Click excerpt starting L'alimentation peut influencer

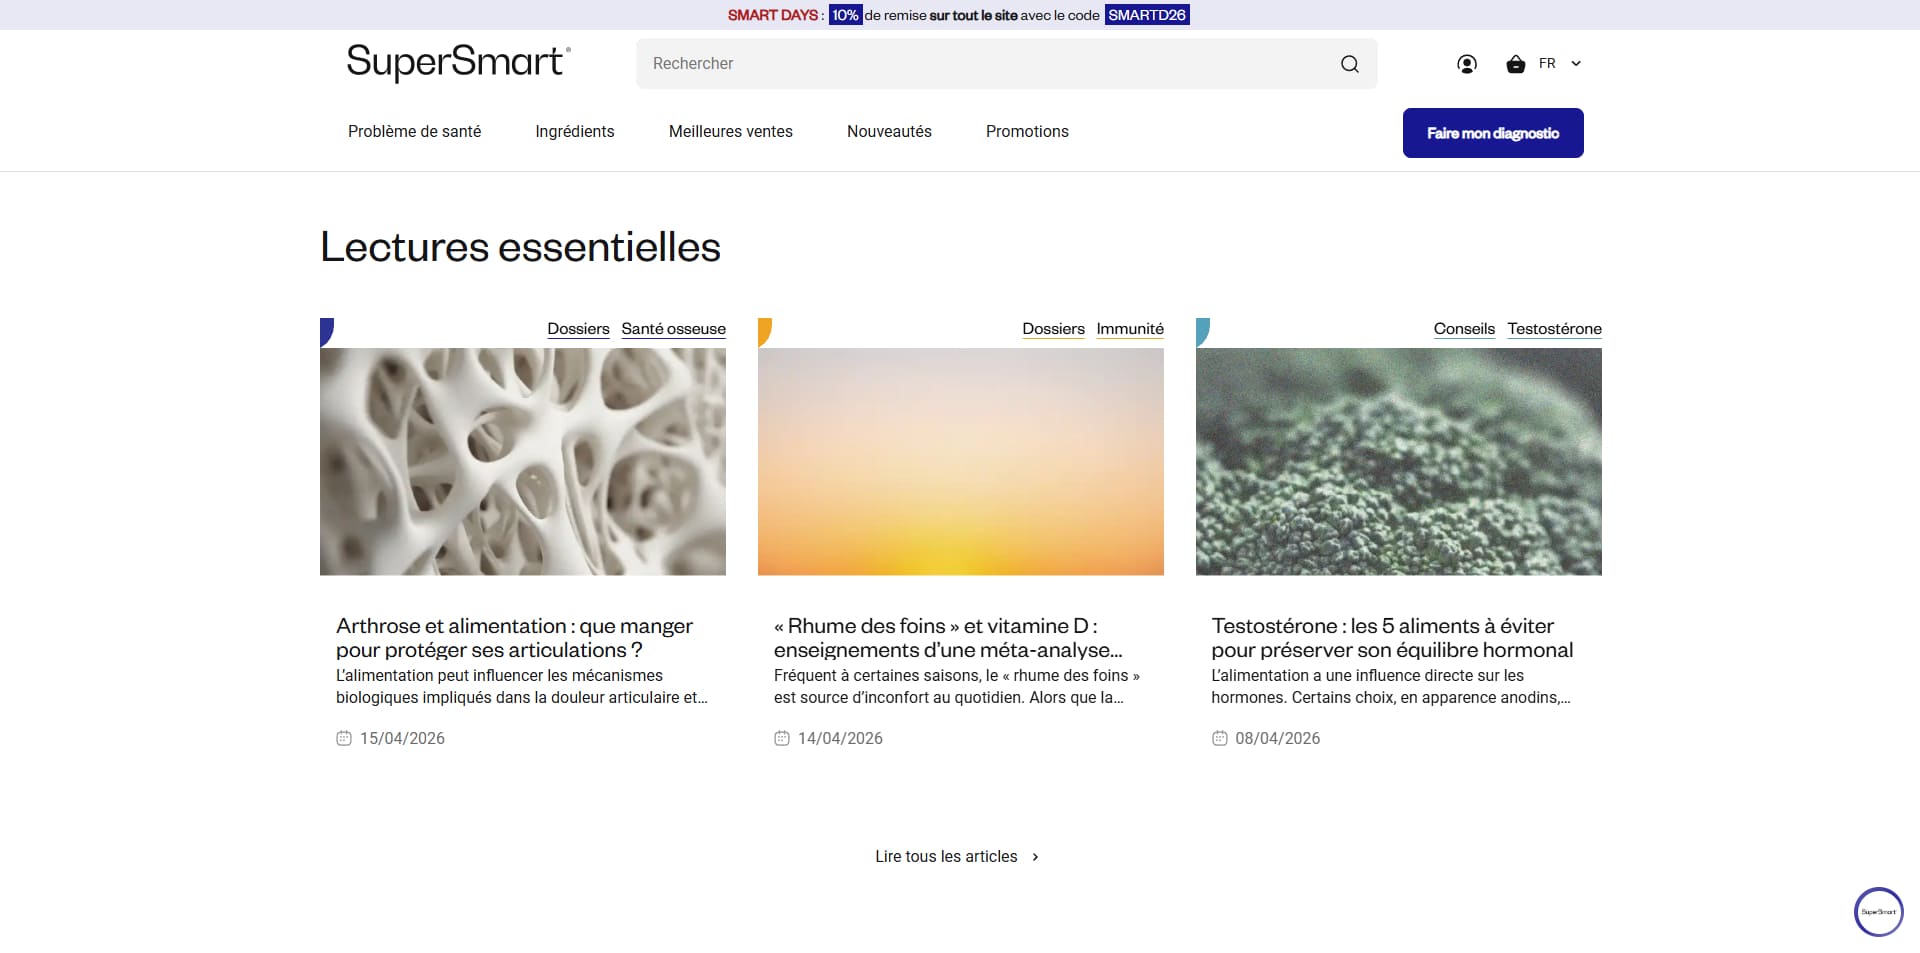tap(522, 687)
